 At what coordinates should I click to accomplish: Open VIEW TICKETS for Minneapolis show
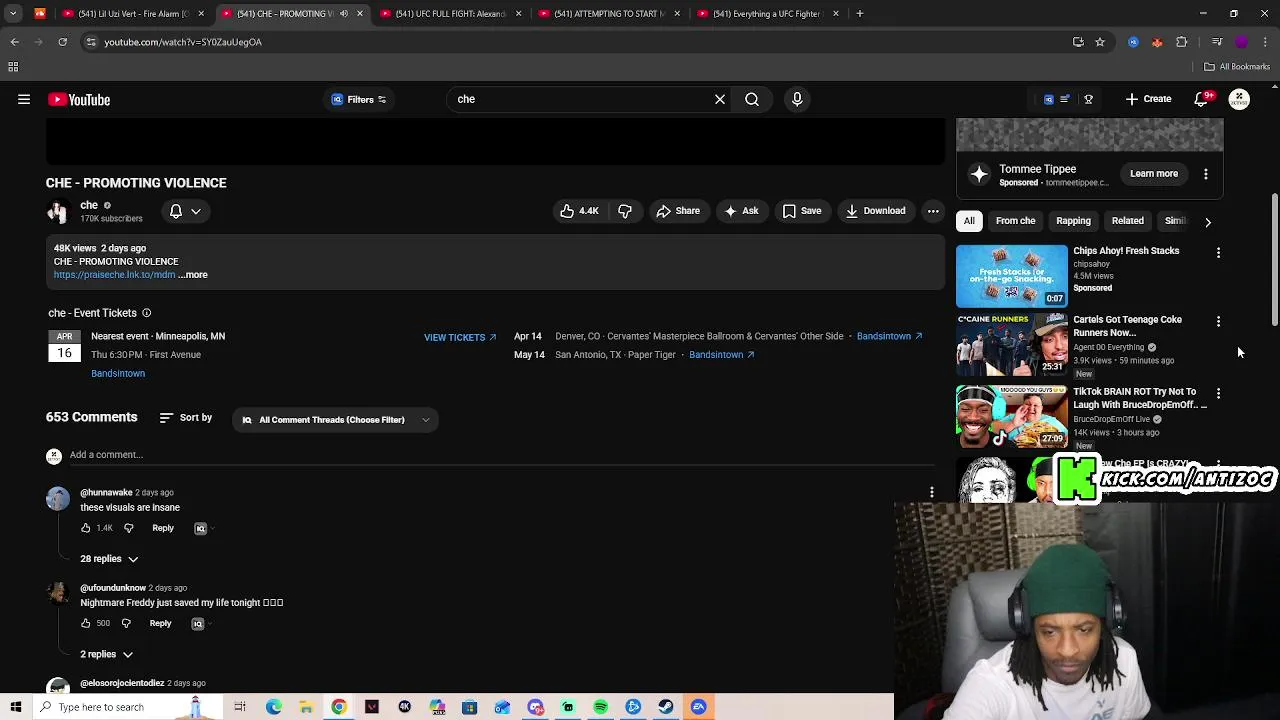[x=460, y=337]
